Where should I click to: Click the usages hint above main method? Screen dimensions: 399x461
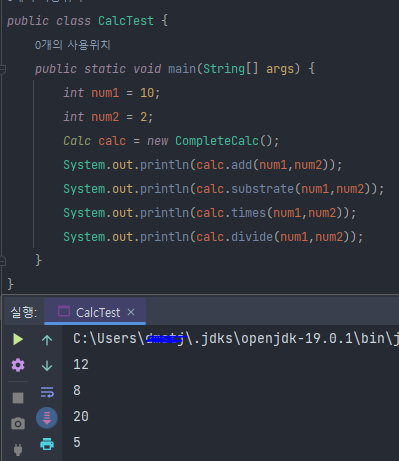click(x=73, y=45)
